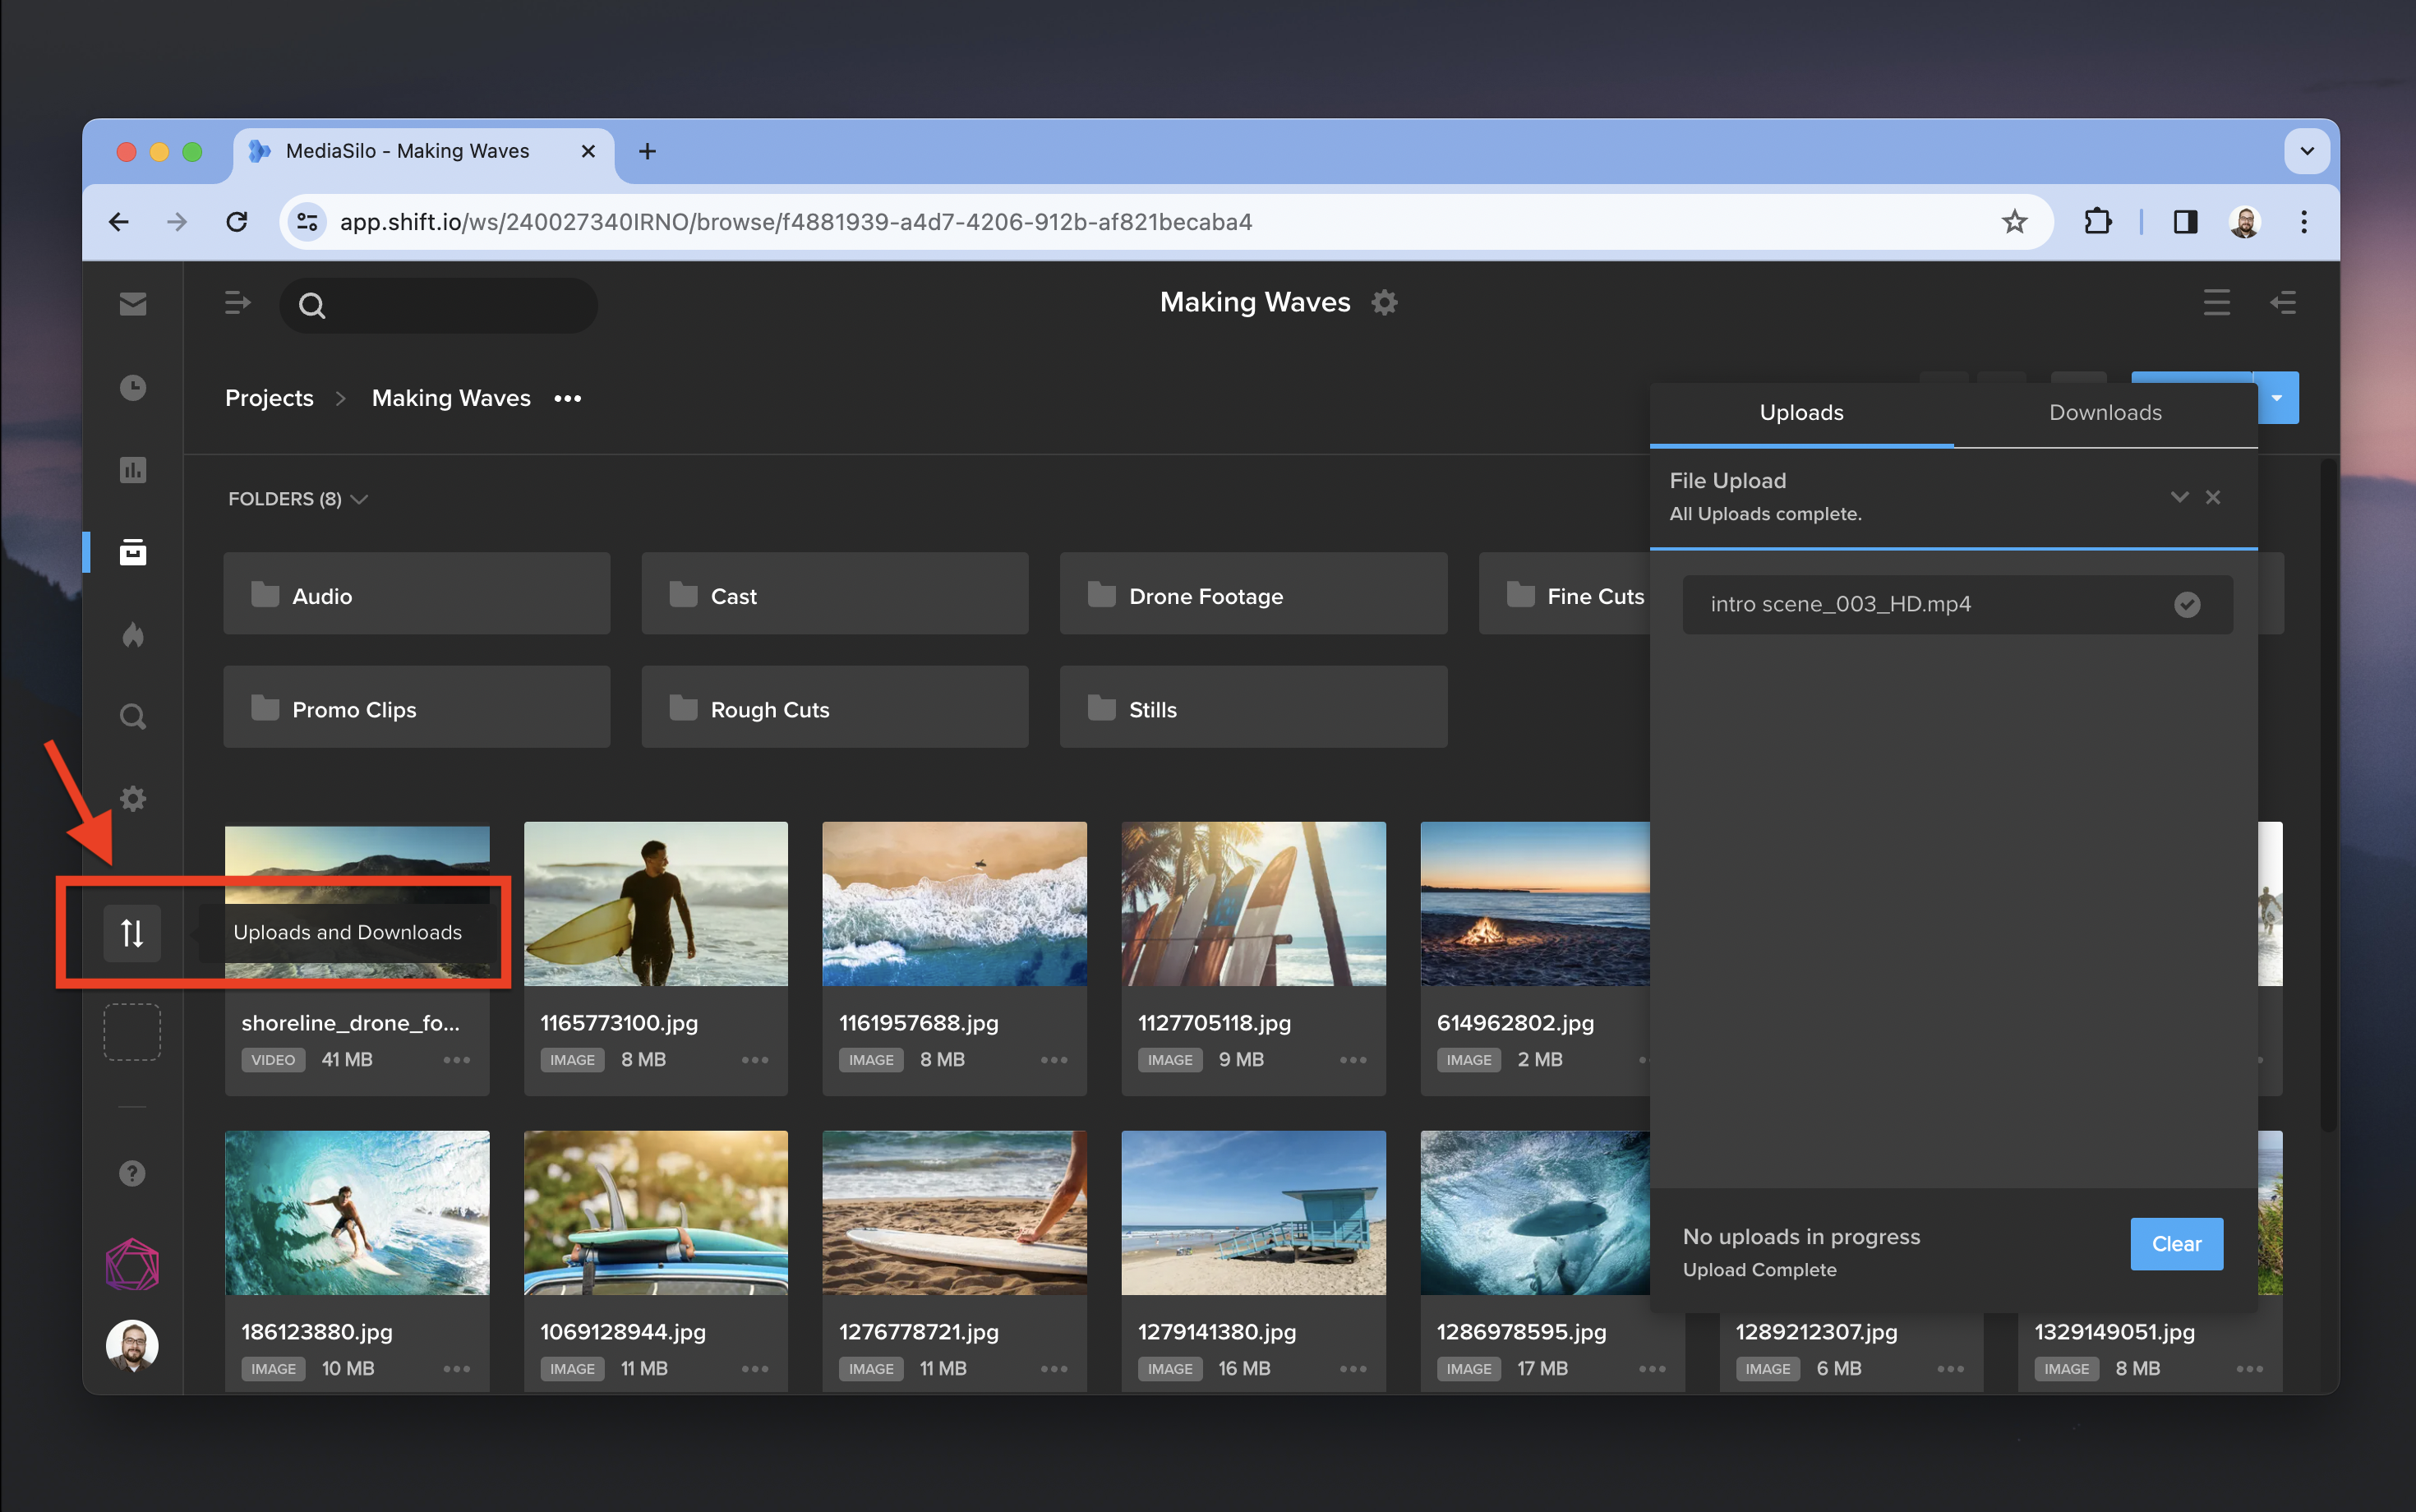
Task: Open Making Waves project settings gear
Action: [1385, 302]
